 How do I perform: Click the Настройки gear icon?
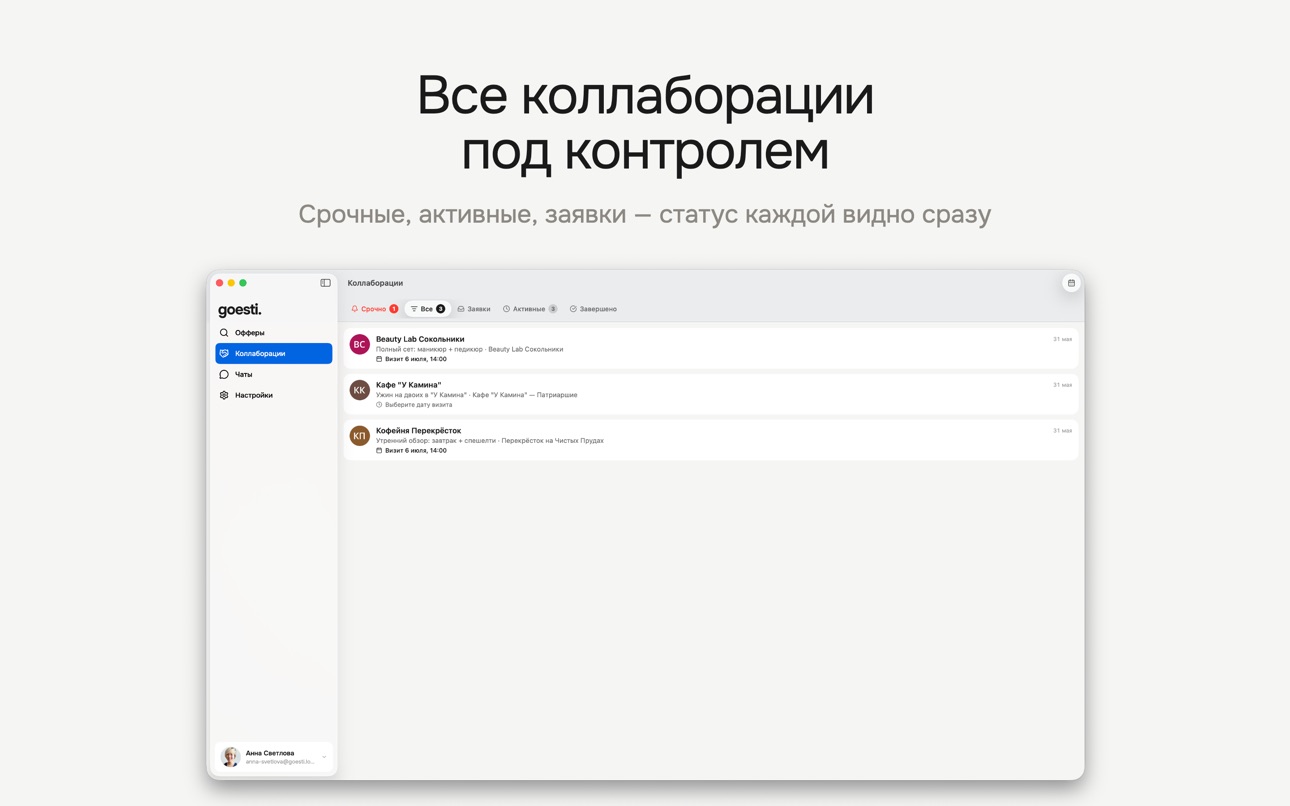tap(224, 396)
